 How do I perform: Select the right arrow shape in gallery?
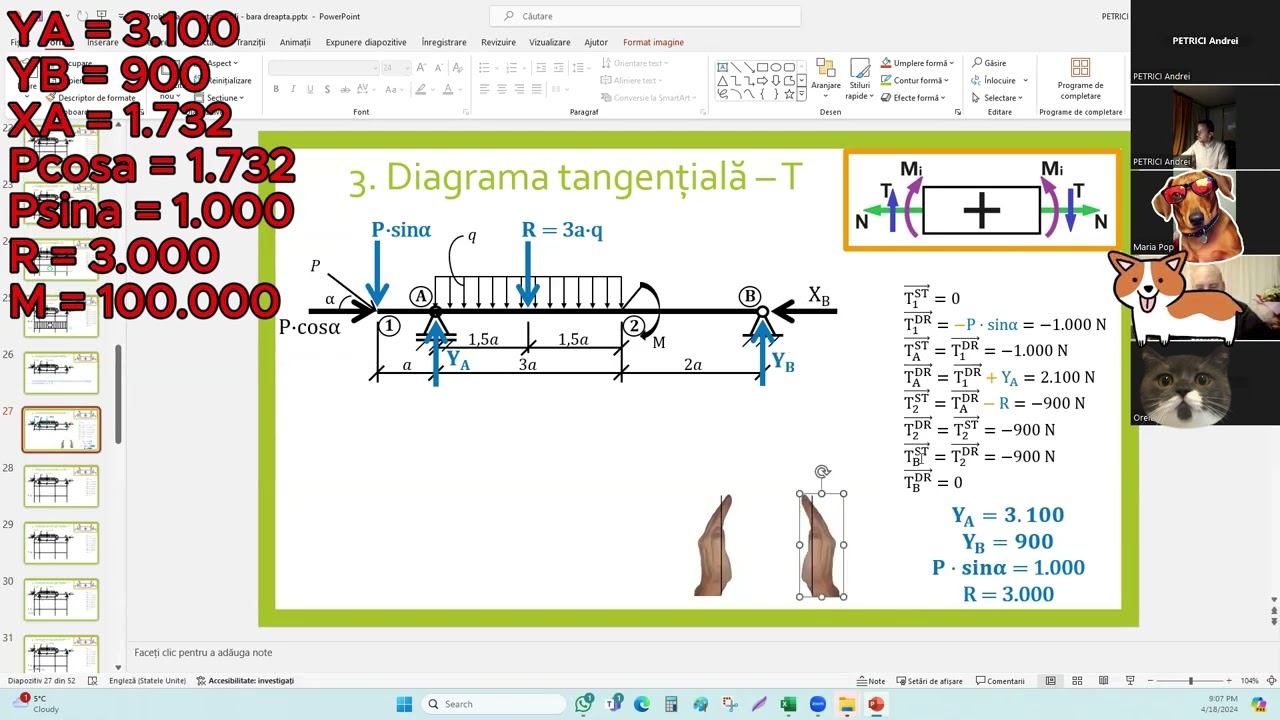762,81
